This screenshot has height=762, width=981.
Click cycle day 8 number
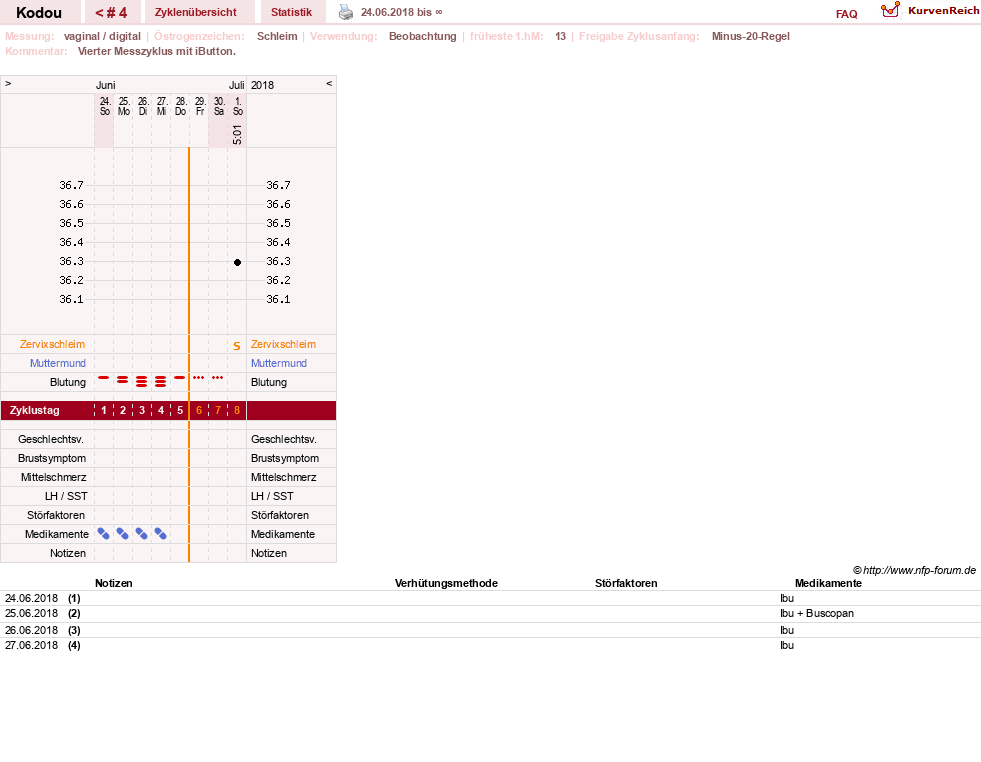tap(236, 410)
